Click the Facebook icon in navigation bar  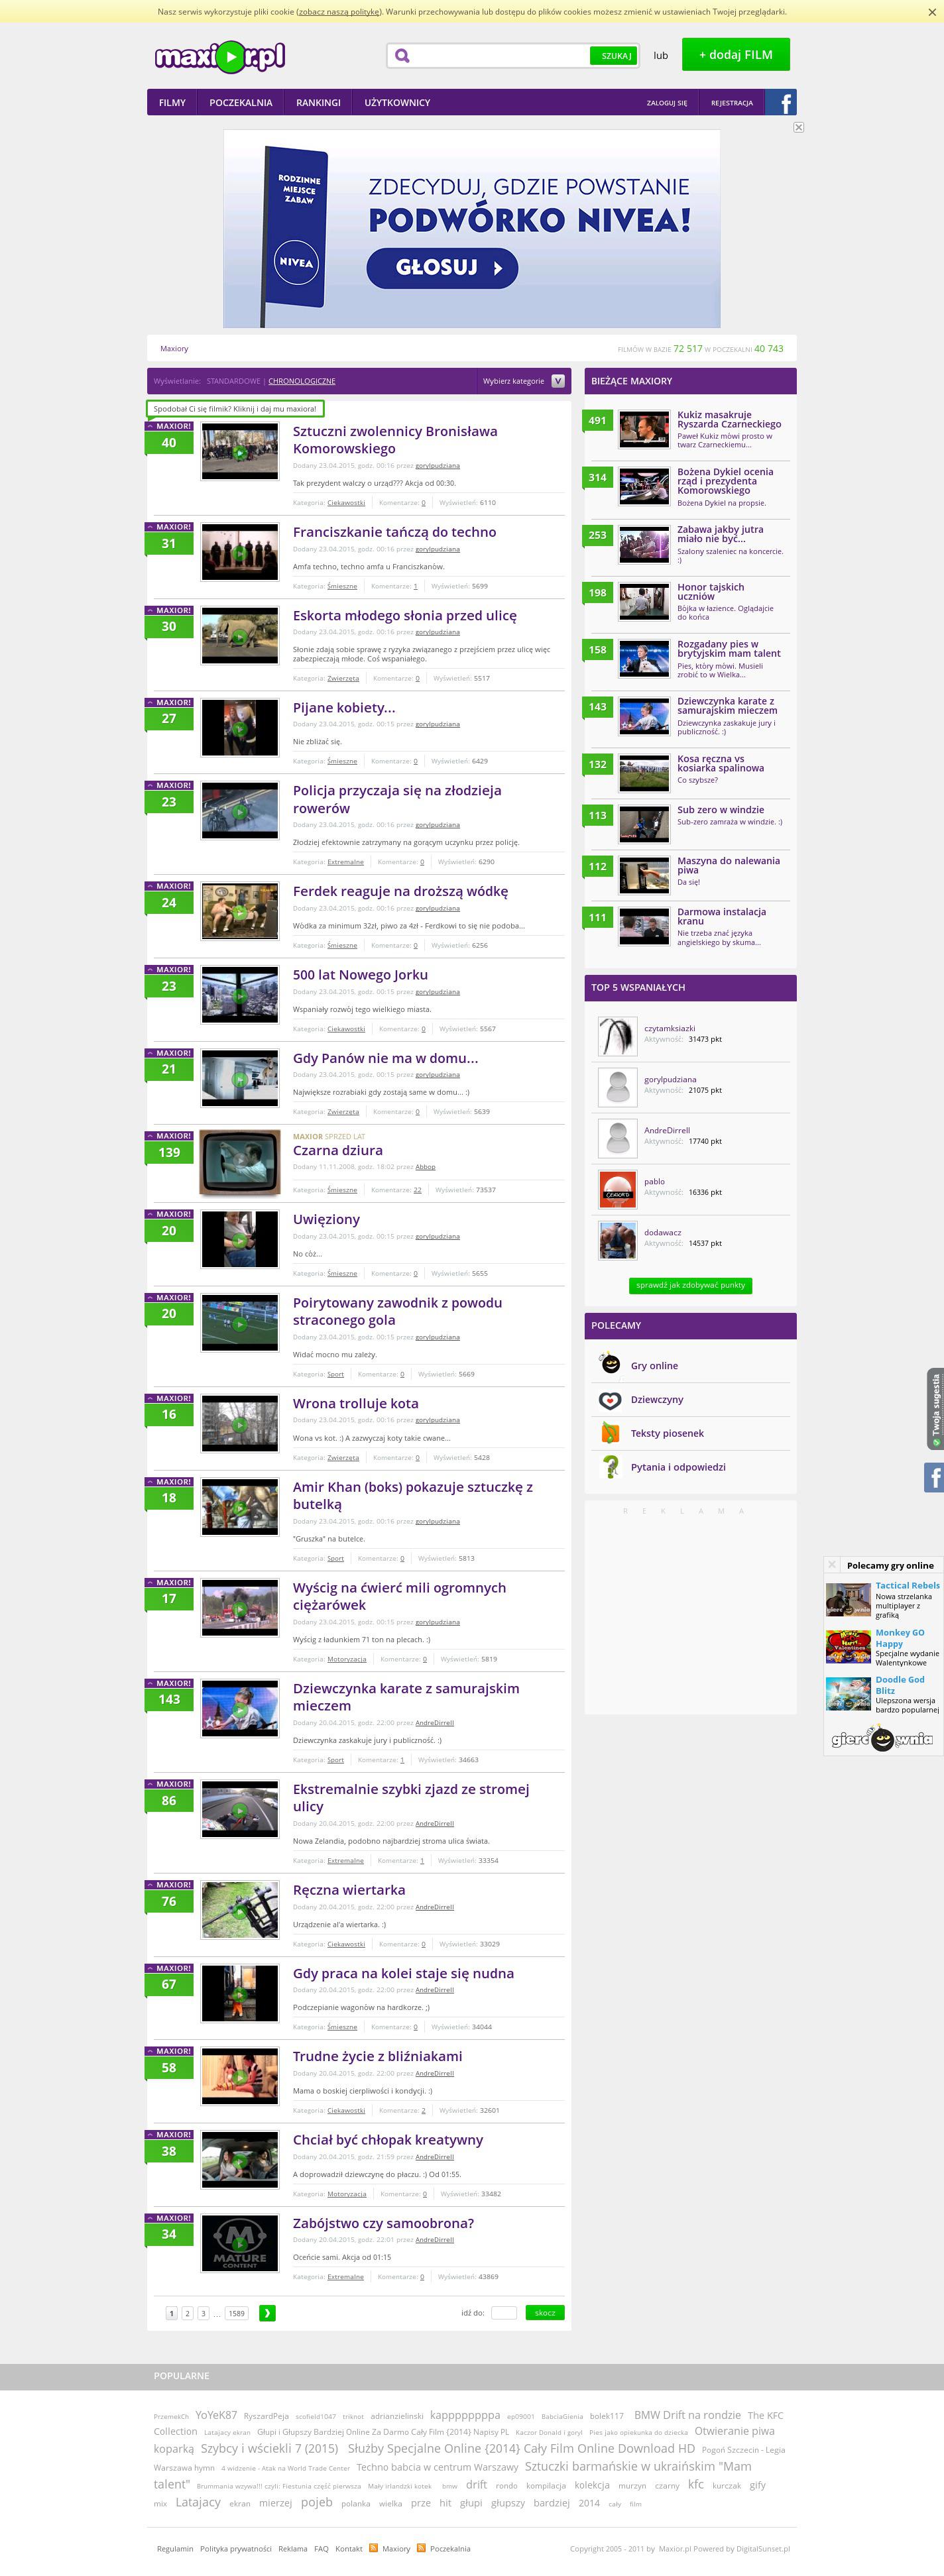click(x=781, y=102)
